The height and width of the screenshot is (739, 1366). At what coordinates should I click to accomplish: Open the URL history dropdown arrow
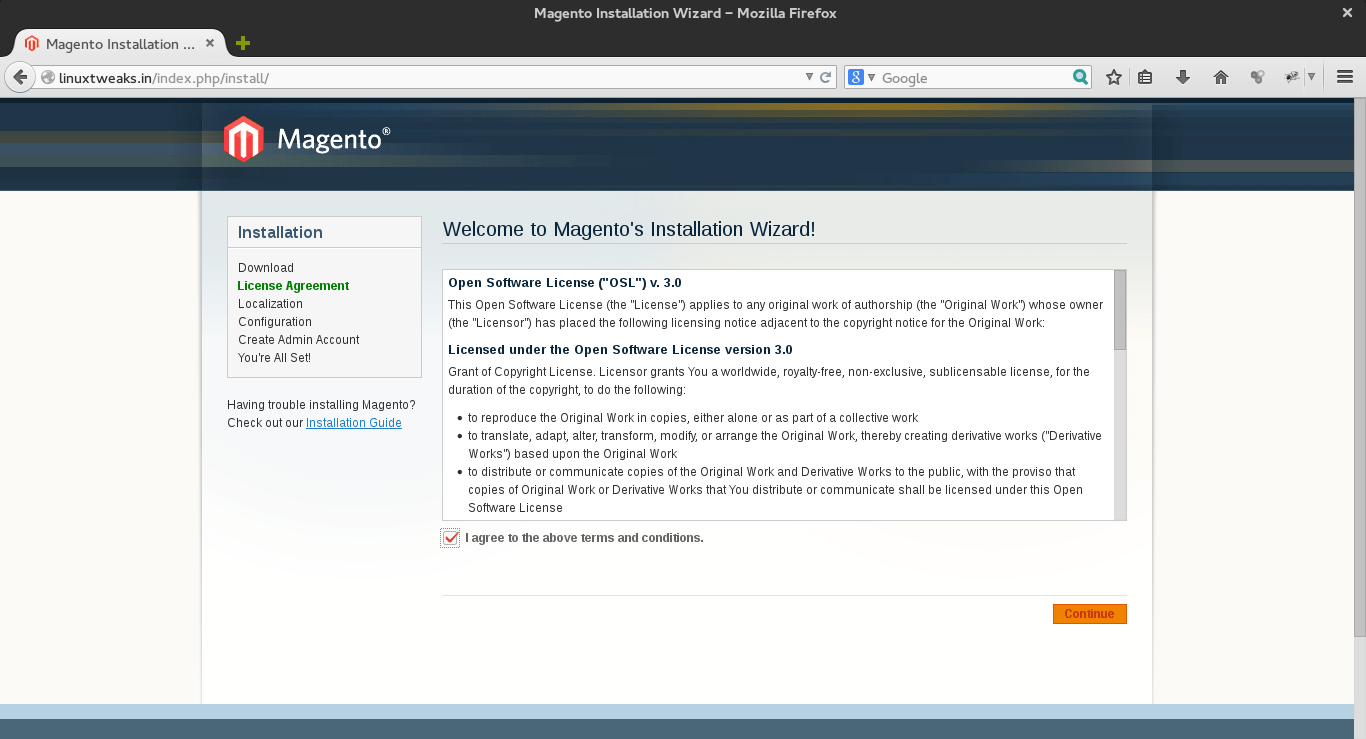[x=810, y=77]
